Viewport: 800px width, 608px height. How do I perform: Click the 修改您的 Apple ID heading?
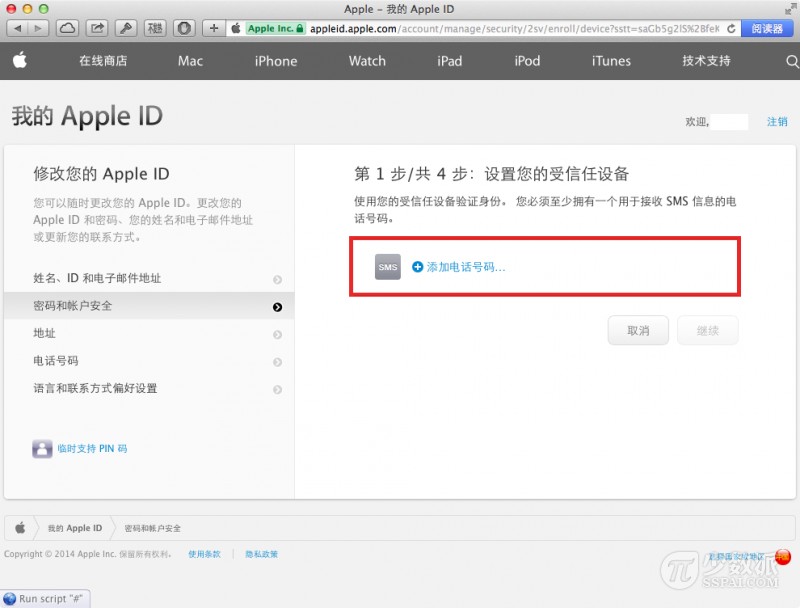pos(102,174)
